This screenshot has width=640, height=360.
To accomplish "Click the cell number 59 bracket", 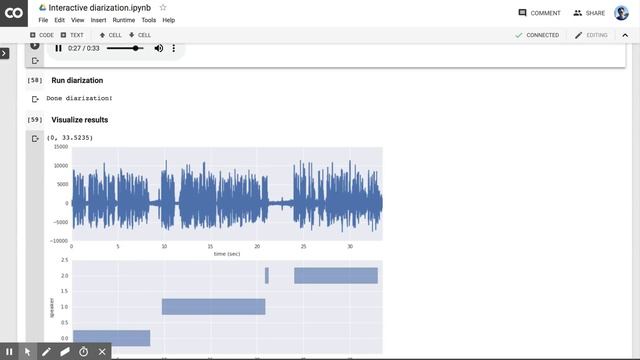I will click(35, 120).
